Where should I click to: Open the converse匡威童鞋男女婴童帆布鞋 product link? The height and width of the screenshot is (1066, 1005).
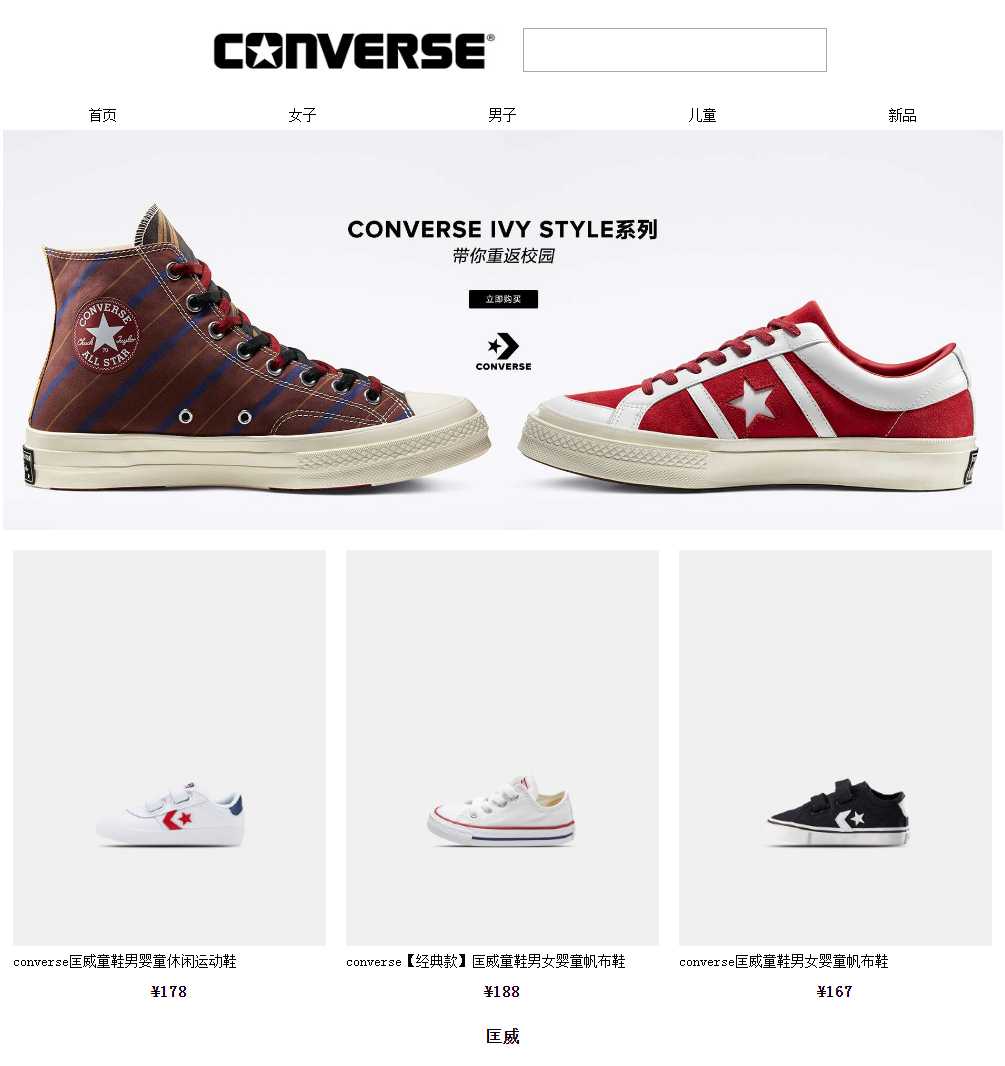click(784, 961)
